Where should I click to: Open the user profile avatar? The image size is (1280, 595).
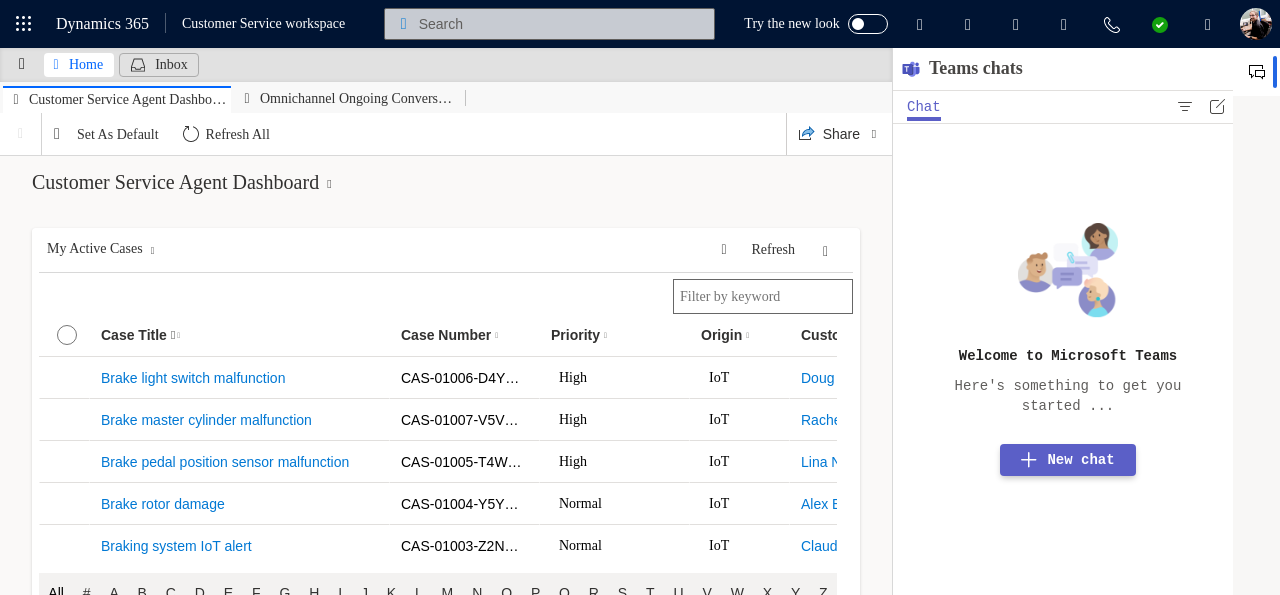1255,24
